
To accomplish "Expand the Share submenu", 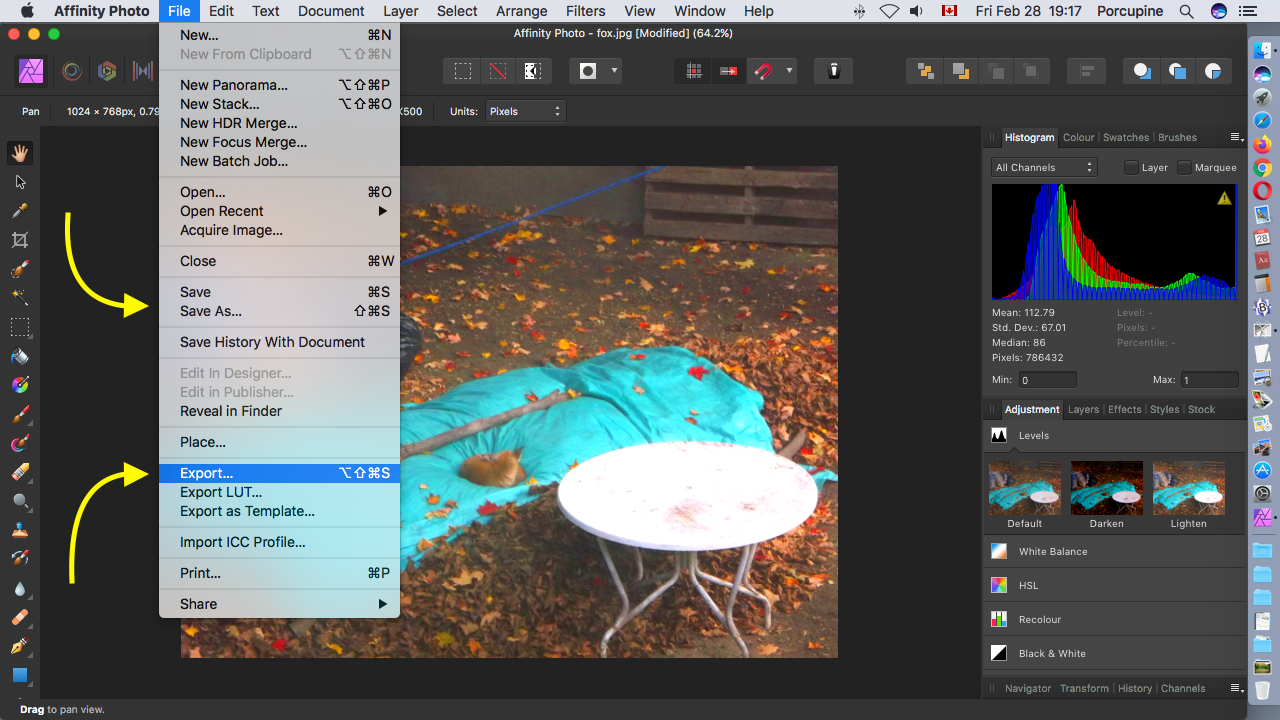I will tap(279, 604).
